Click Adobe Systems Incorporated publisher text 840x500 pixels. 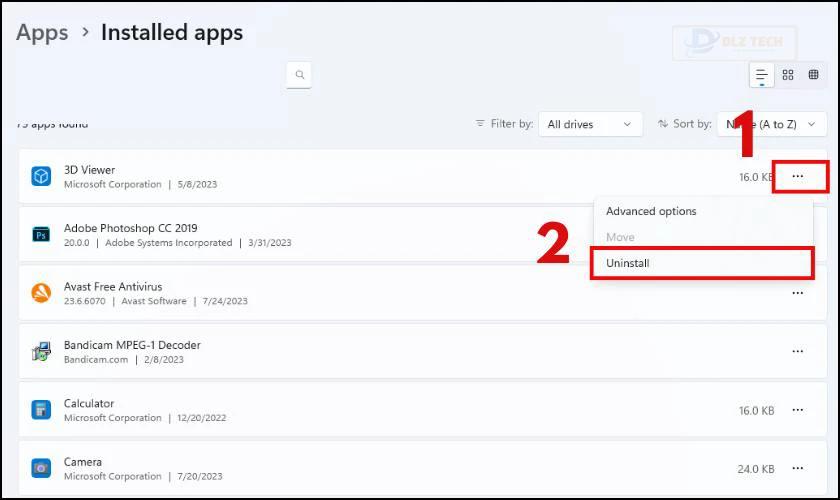[x=169, y=243]
